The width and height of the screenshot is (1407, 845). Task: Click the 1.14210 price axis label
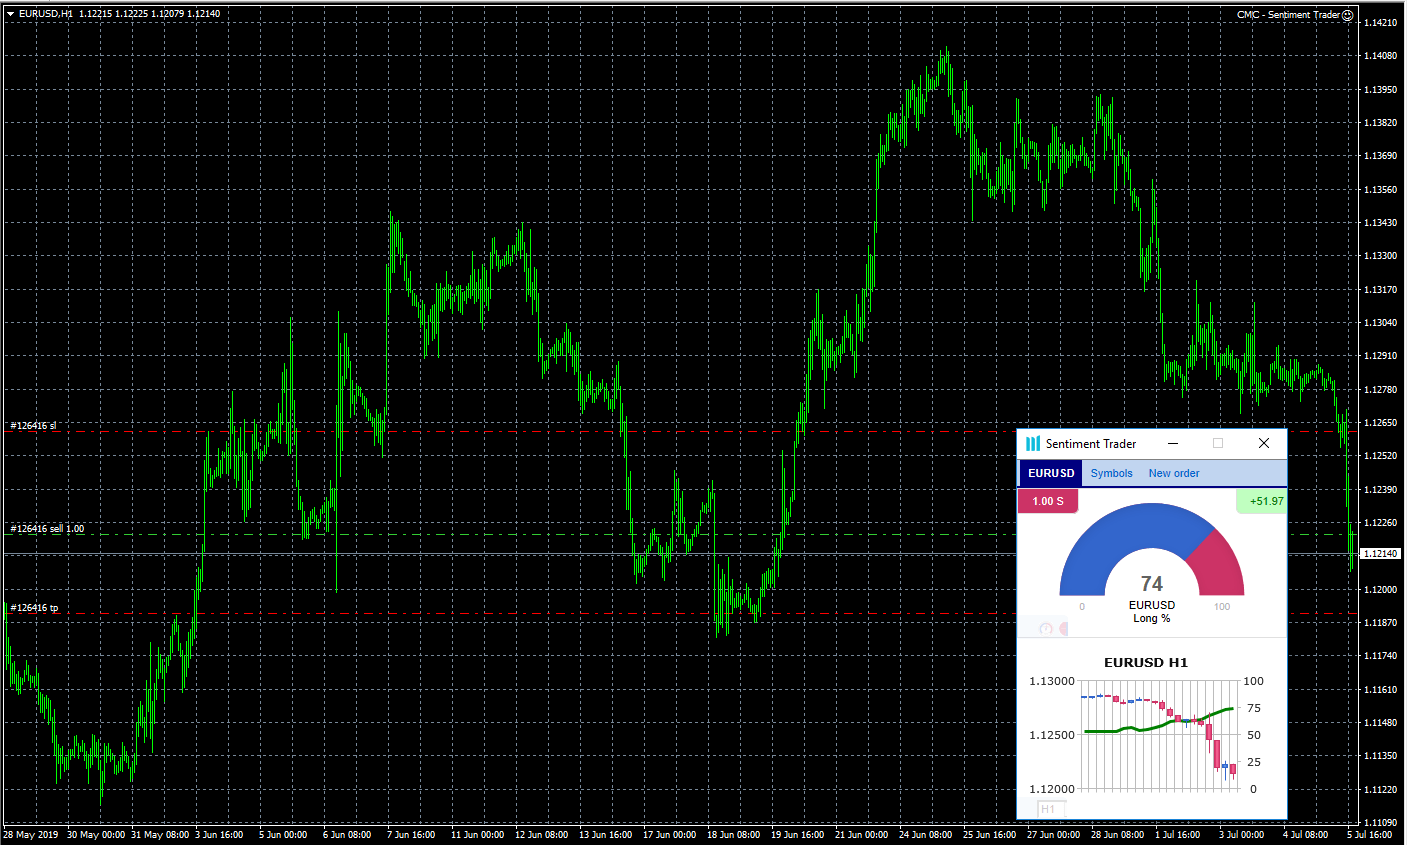[x=1381, y=22]
